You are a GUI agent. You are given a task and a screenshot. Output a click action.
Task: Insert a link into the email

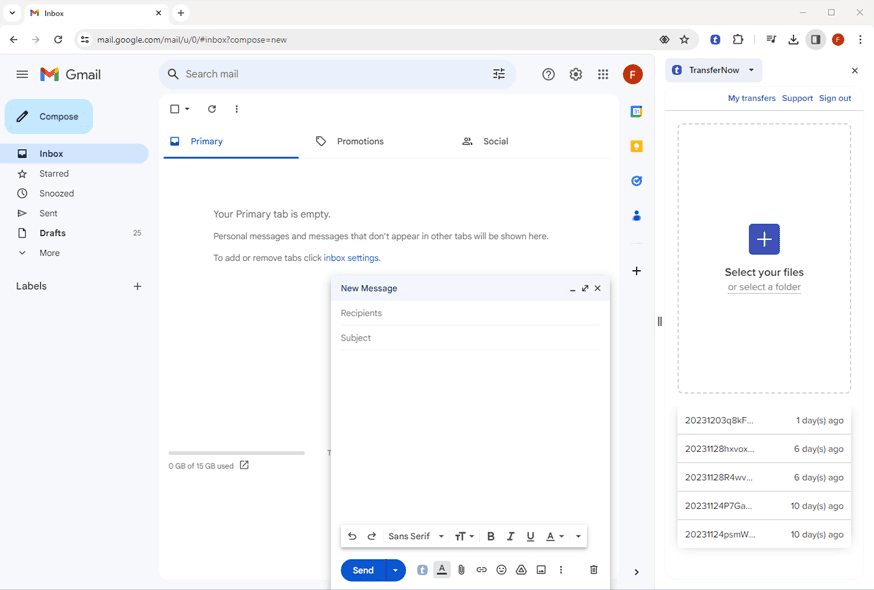[481, 569]
